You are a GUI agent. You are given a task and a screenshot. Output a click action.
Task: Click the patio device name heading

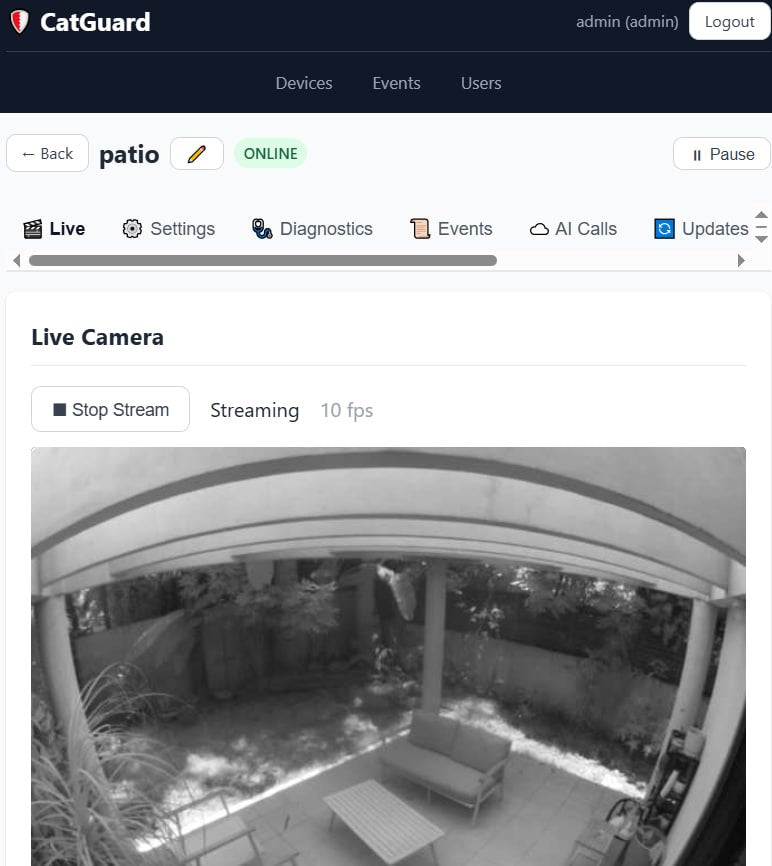129,155
